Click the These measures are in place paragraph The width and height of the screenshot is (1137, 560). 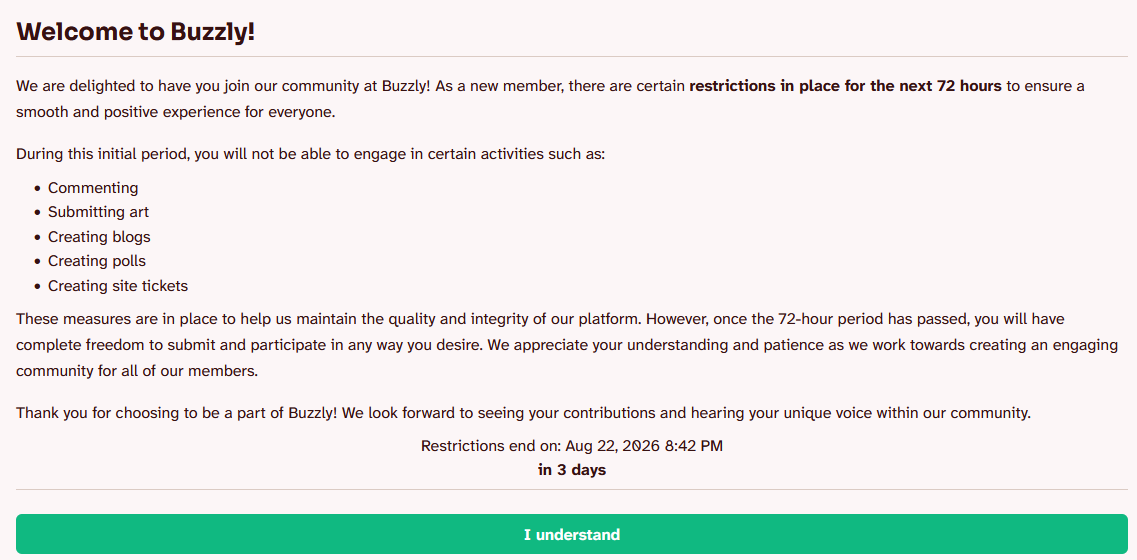(566, 345)
